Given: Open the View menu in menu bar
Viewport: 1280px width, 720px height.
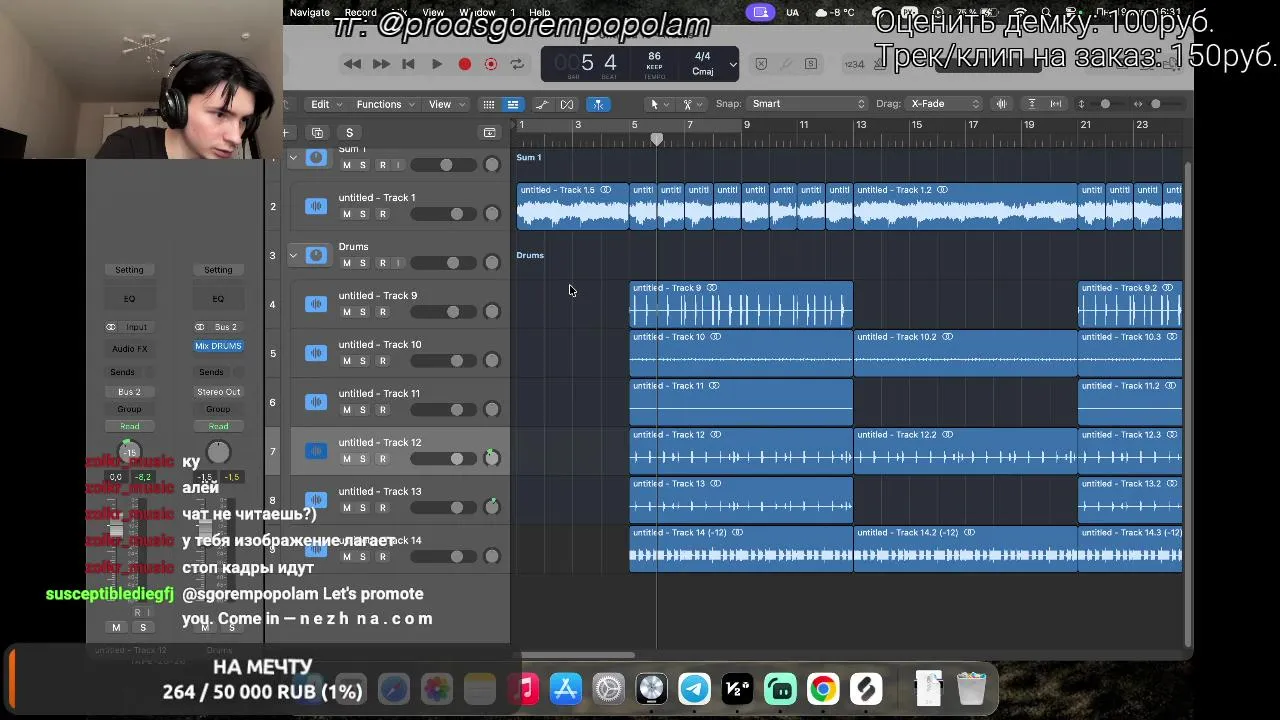Looking at the screenshot, I should point(433,12).
